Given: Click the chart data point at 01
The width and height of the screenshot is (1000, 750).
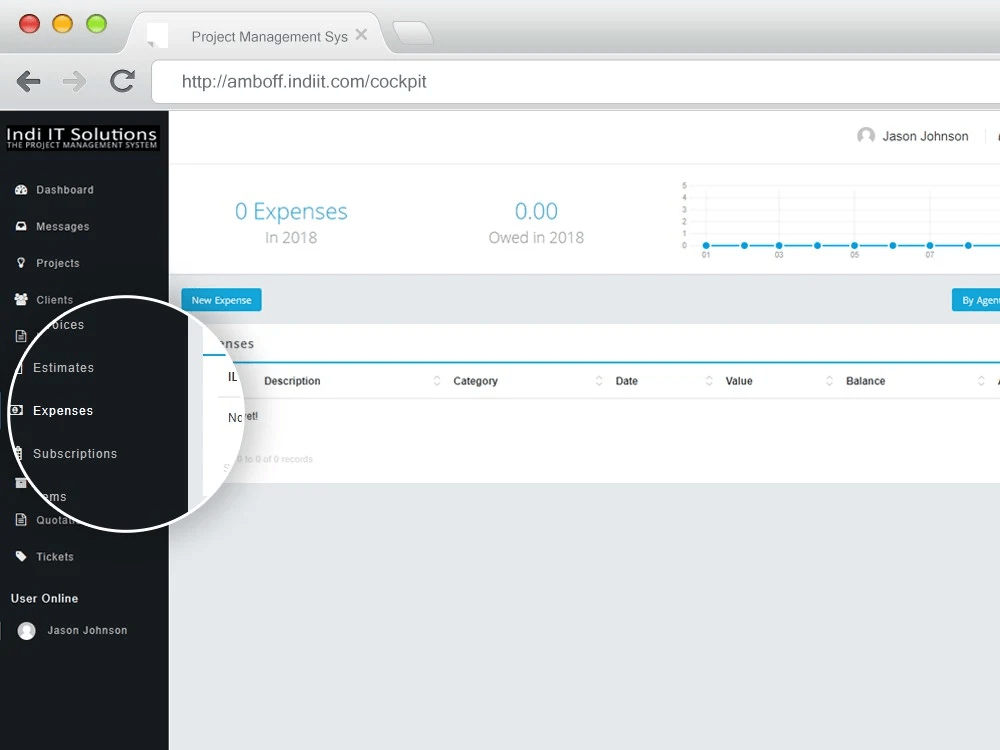Looking at the screenshot, I should coord(706,246).
